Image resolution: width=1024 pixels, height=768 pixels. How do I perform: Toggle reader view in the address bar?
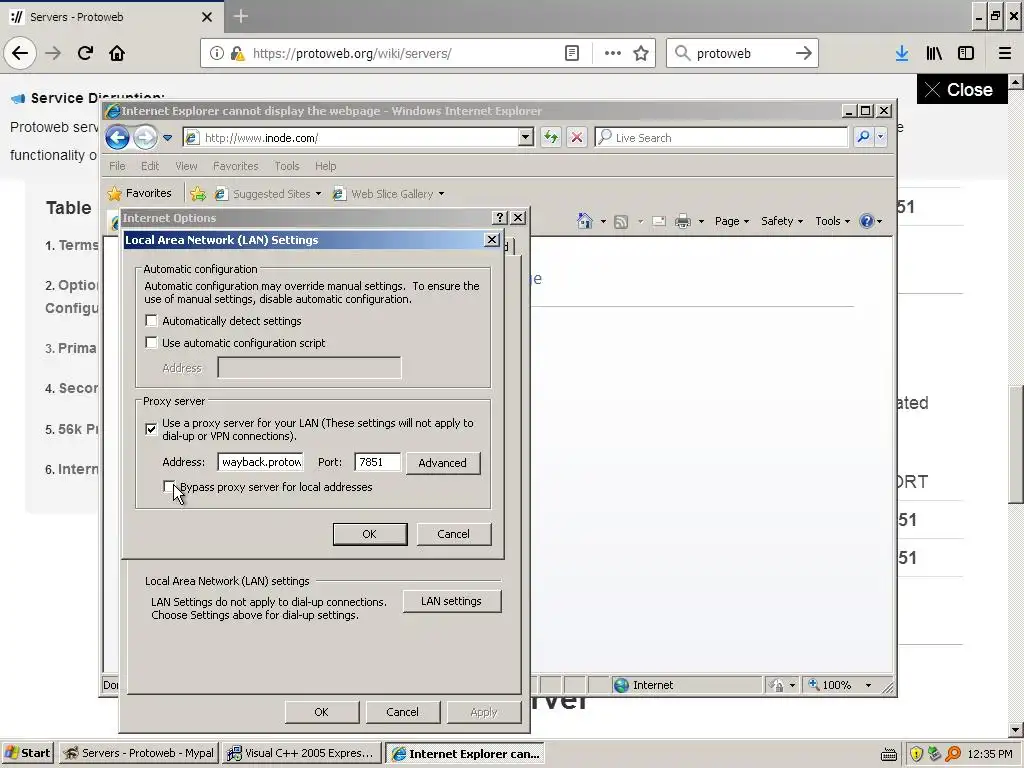coord(572,53)
